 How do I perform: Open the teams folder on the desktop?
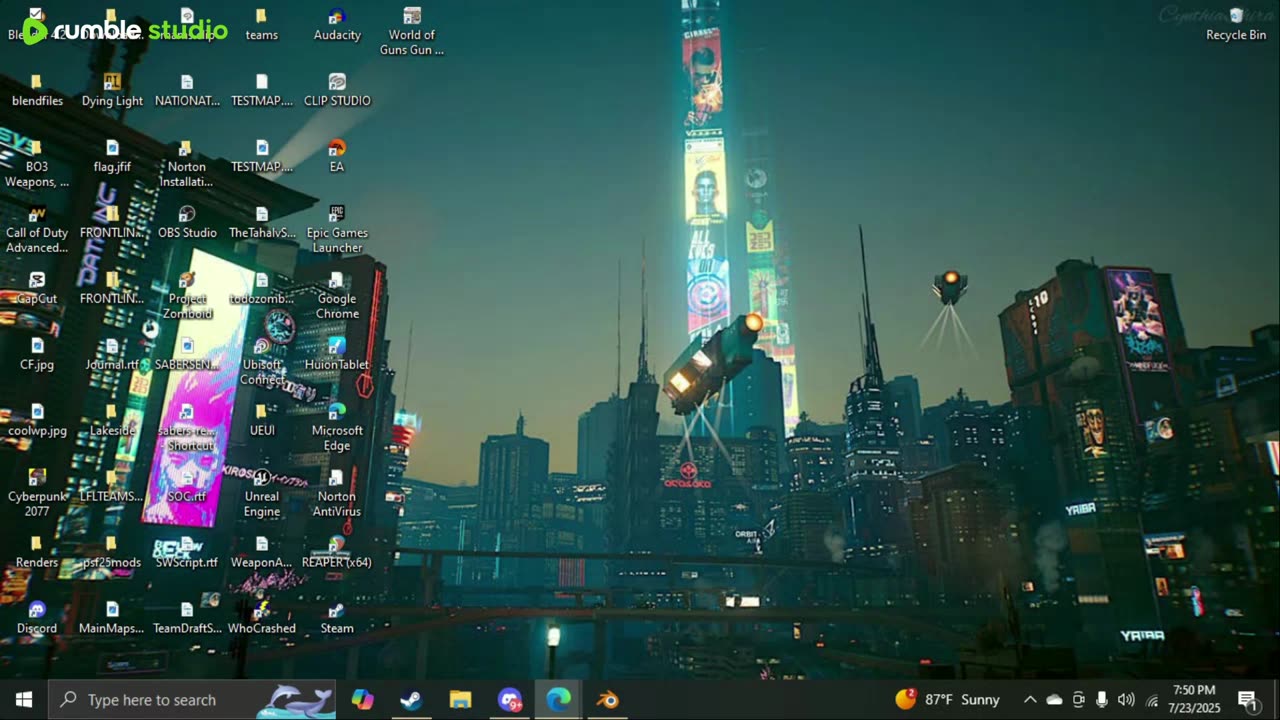click(x=261, y=24)
